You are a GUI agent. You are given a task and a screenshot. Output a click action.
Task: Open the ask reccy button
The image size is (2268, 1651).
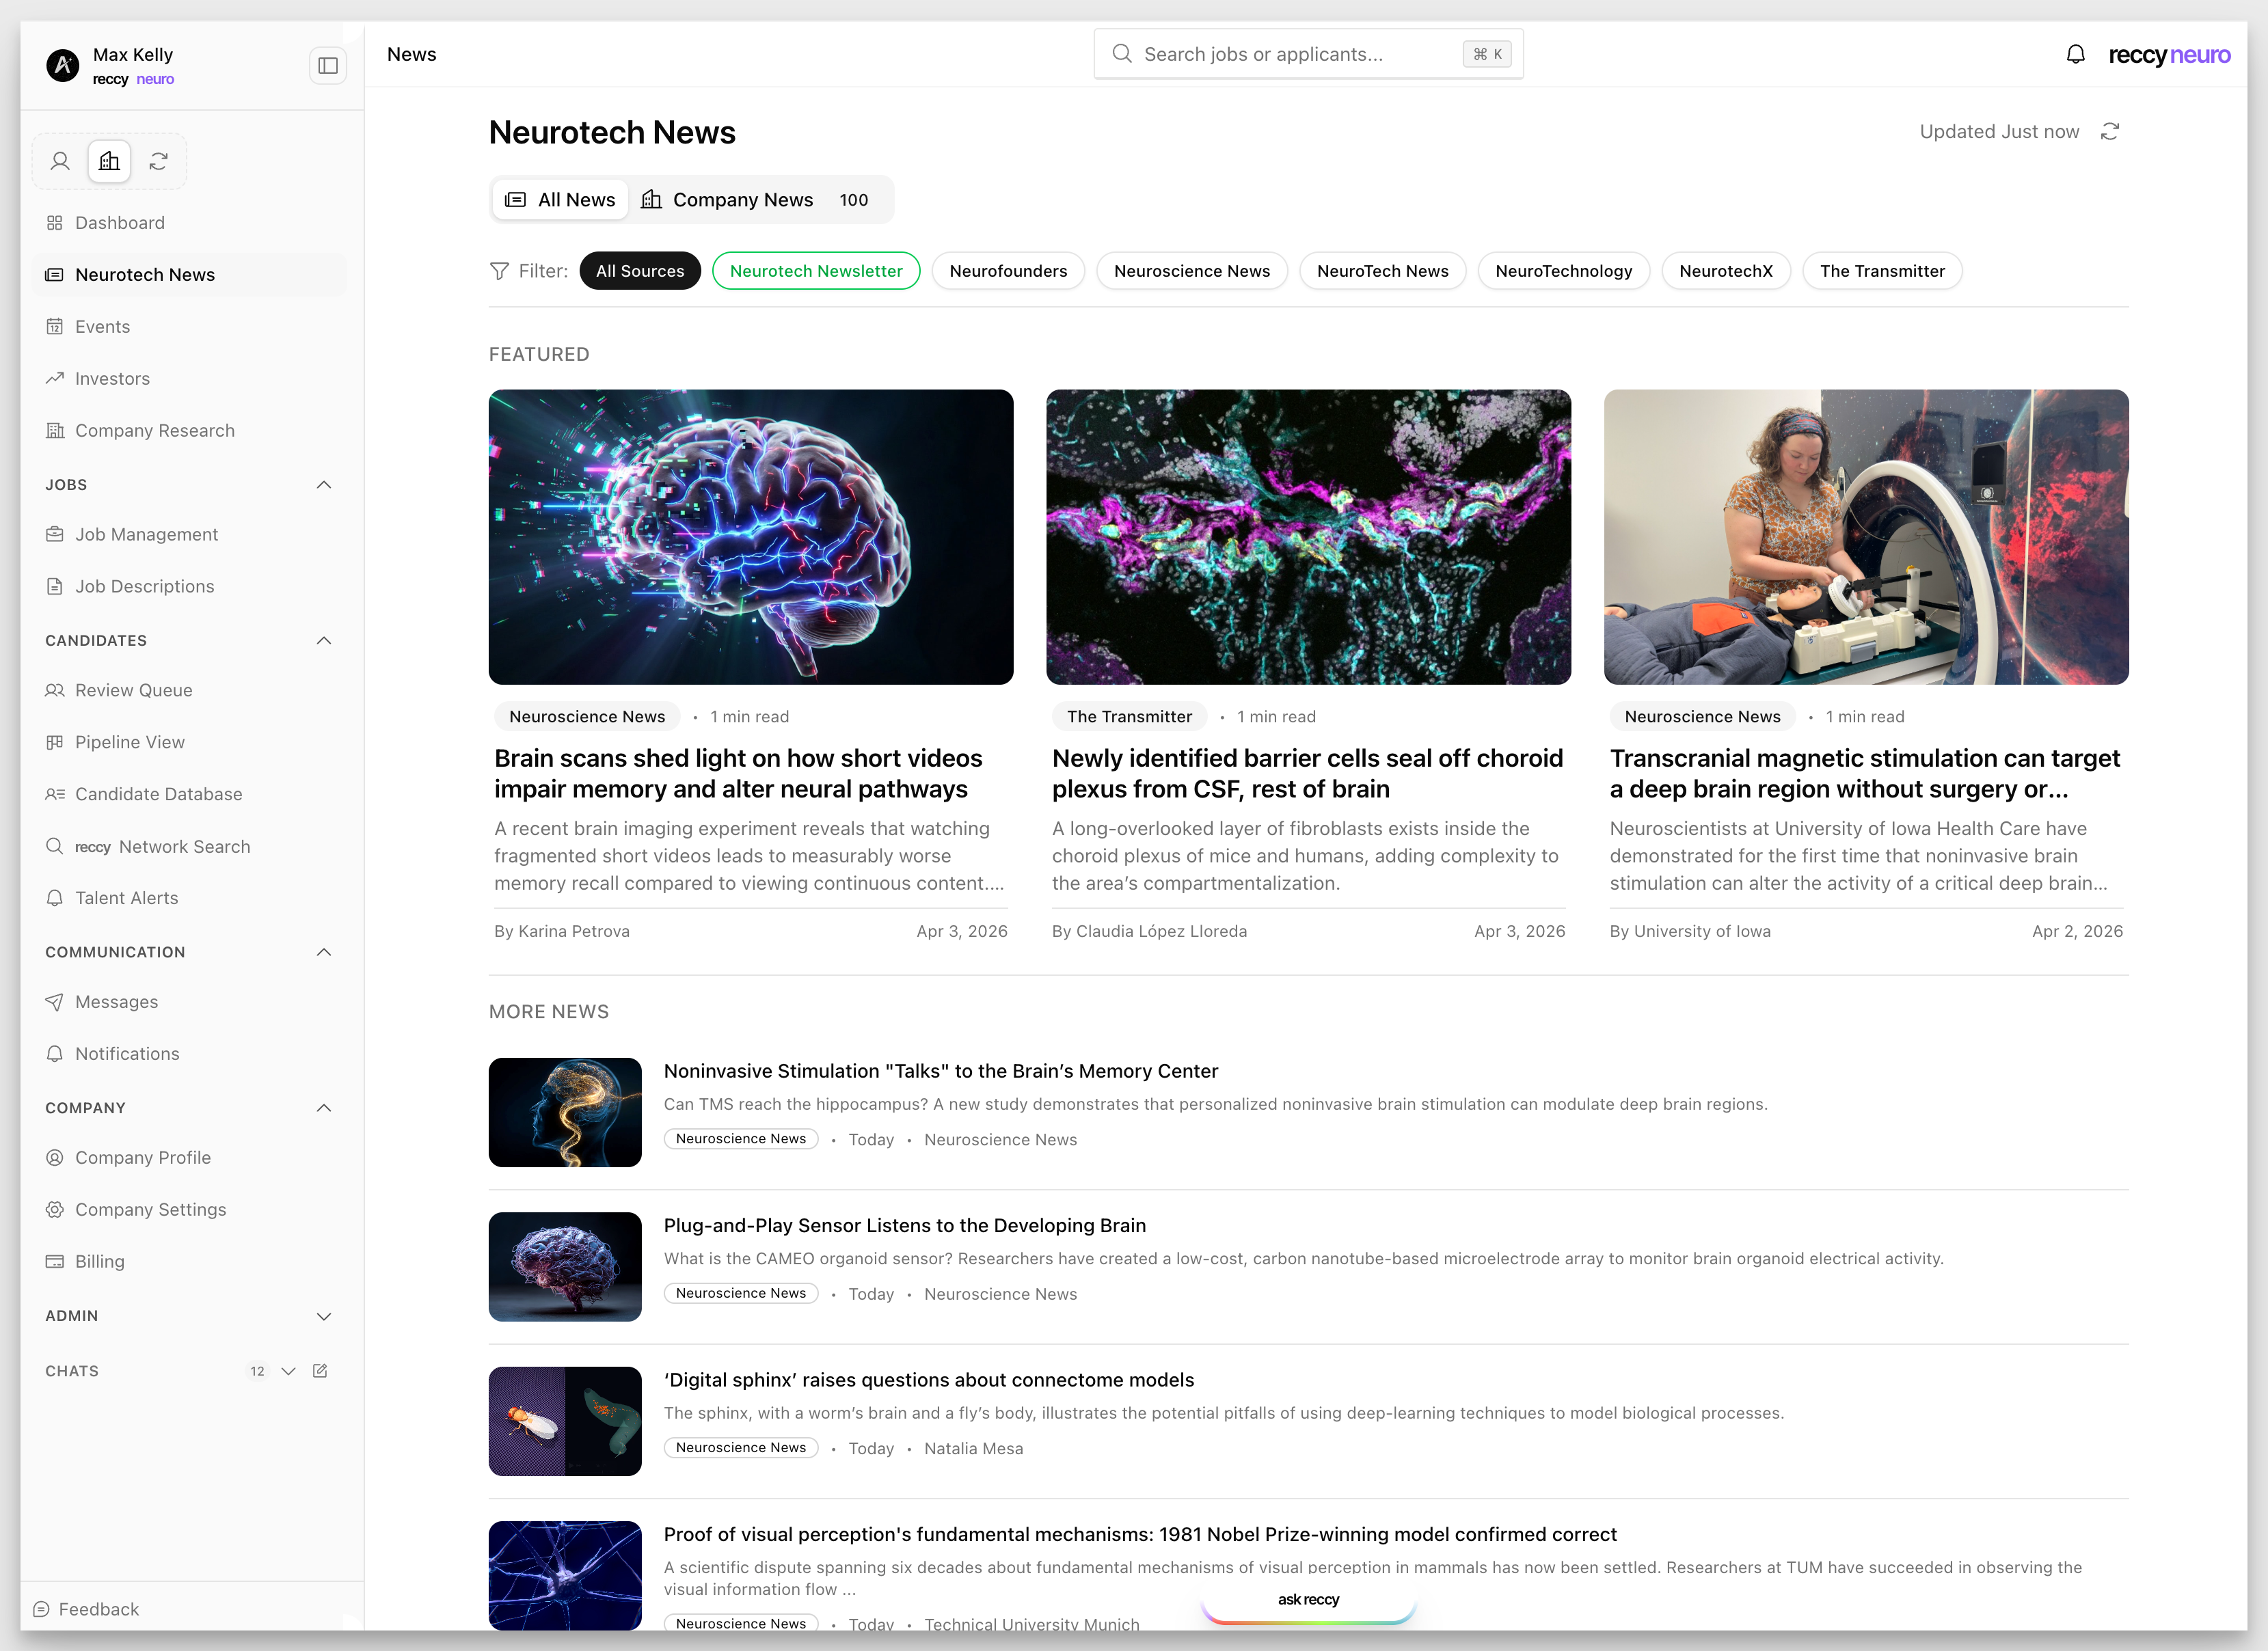[x=1307, y=1599]
